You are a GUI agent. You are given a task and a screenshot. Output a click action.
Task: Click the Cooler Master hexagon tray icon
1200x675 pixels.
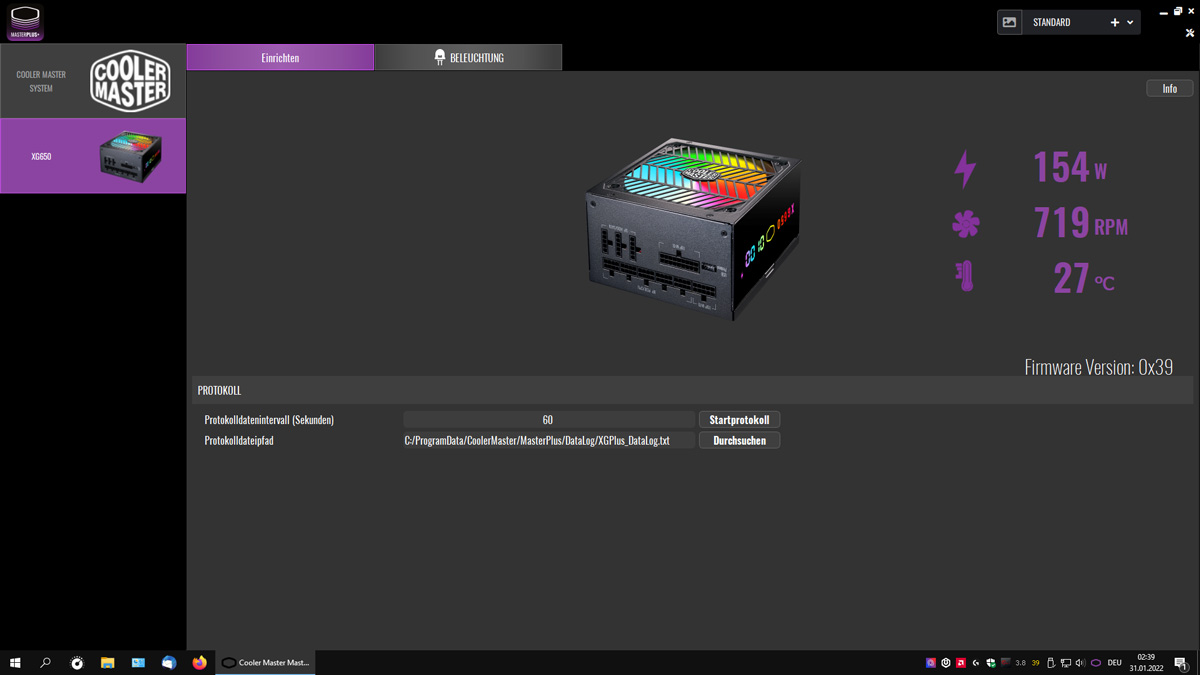click(x=1096, y=663)
